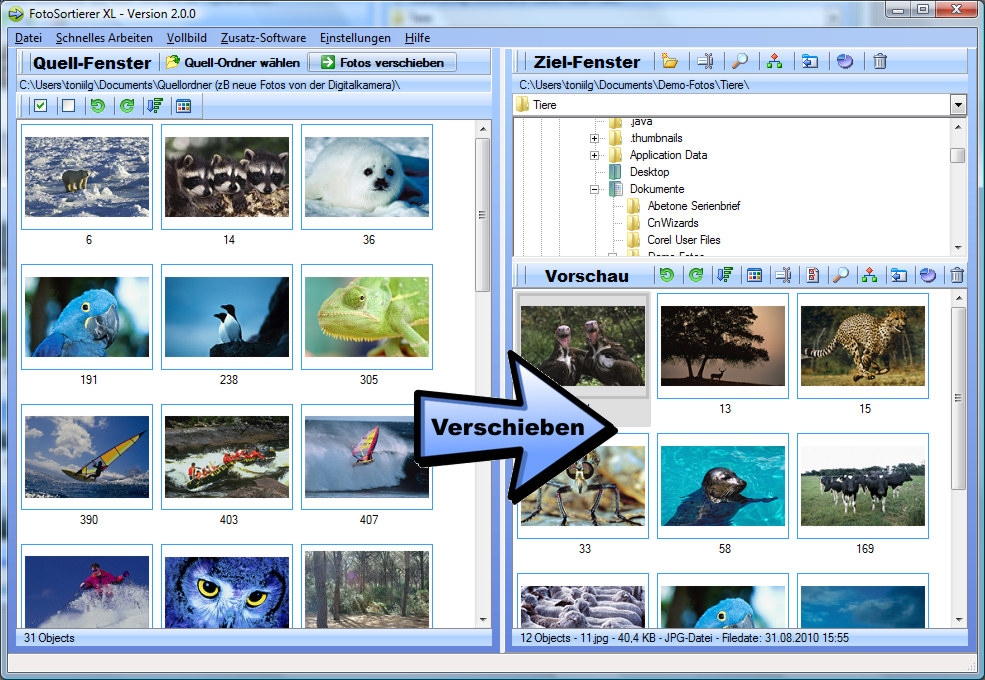Screen dimensions: 985x680
Task: Click the rename icon in Ziel-Fenster toolbar
Action: pos(705,62)
